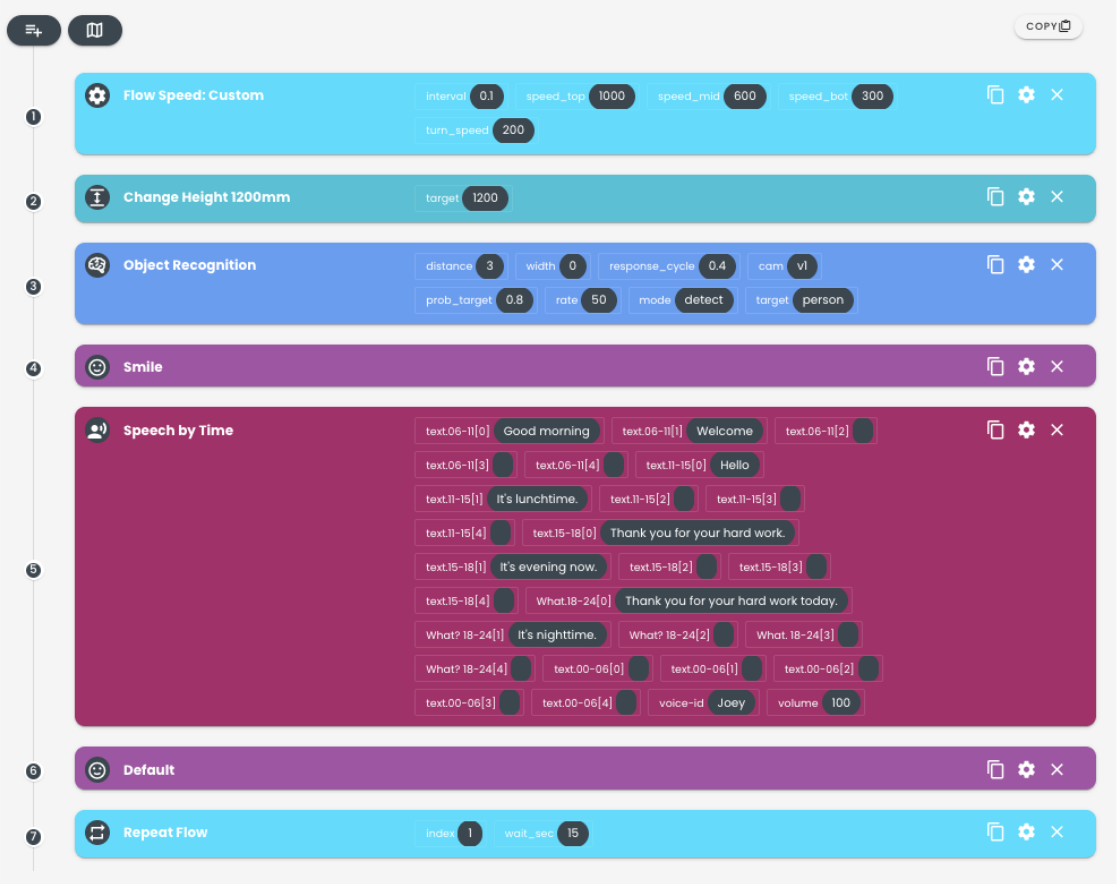Click the Smile face icon
1118x884 pixels.
tap(98, 367)
